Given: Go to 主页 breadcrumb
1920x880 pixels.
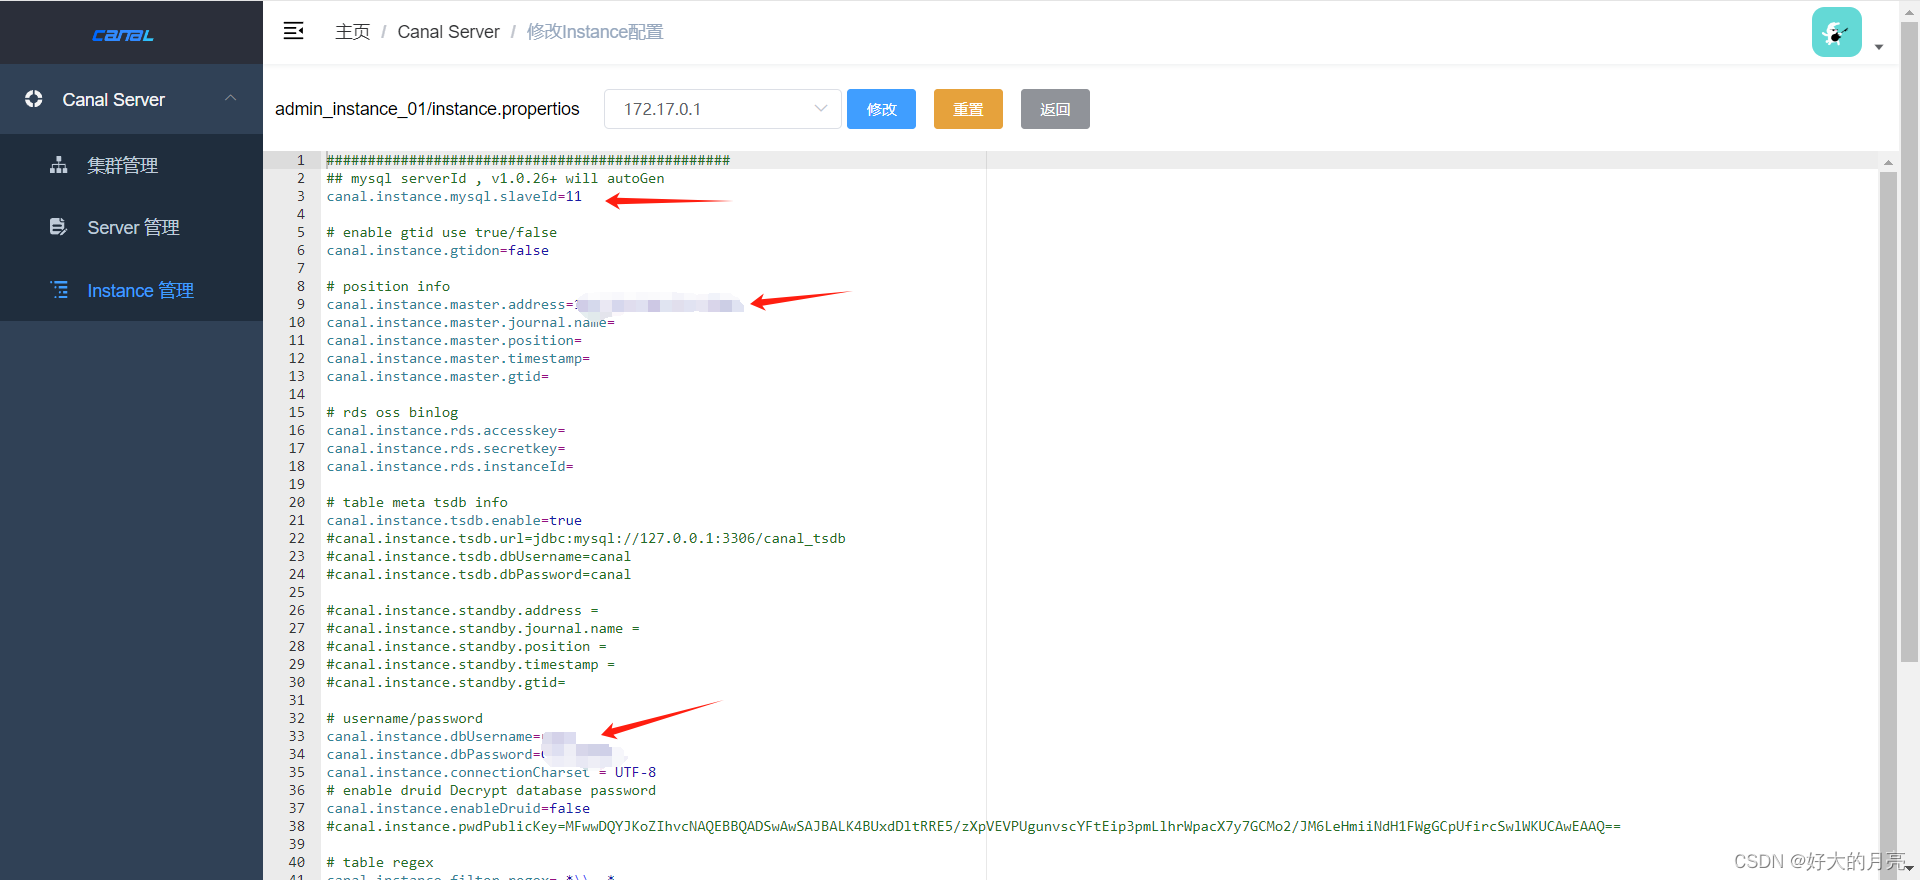Looking at the screenshot, I should pyautogui.click(x=352, y=32).
